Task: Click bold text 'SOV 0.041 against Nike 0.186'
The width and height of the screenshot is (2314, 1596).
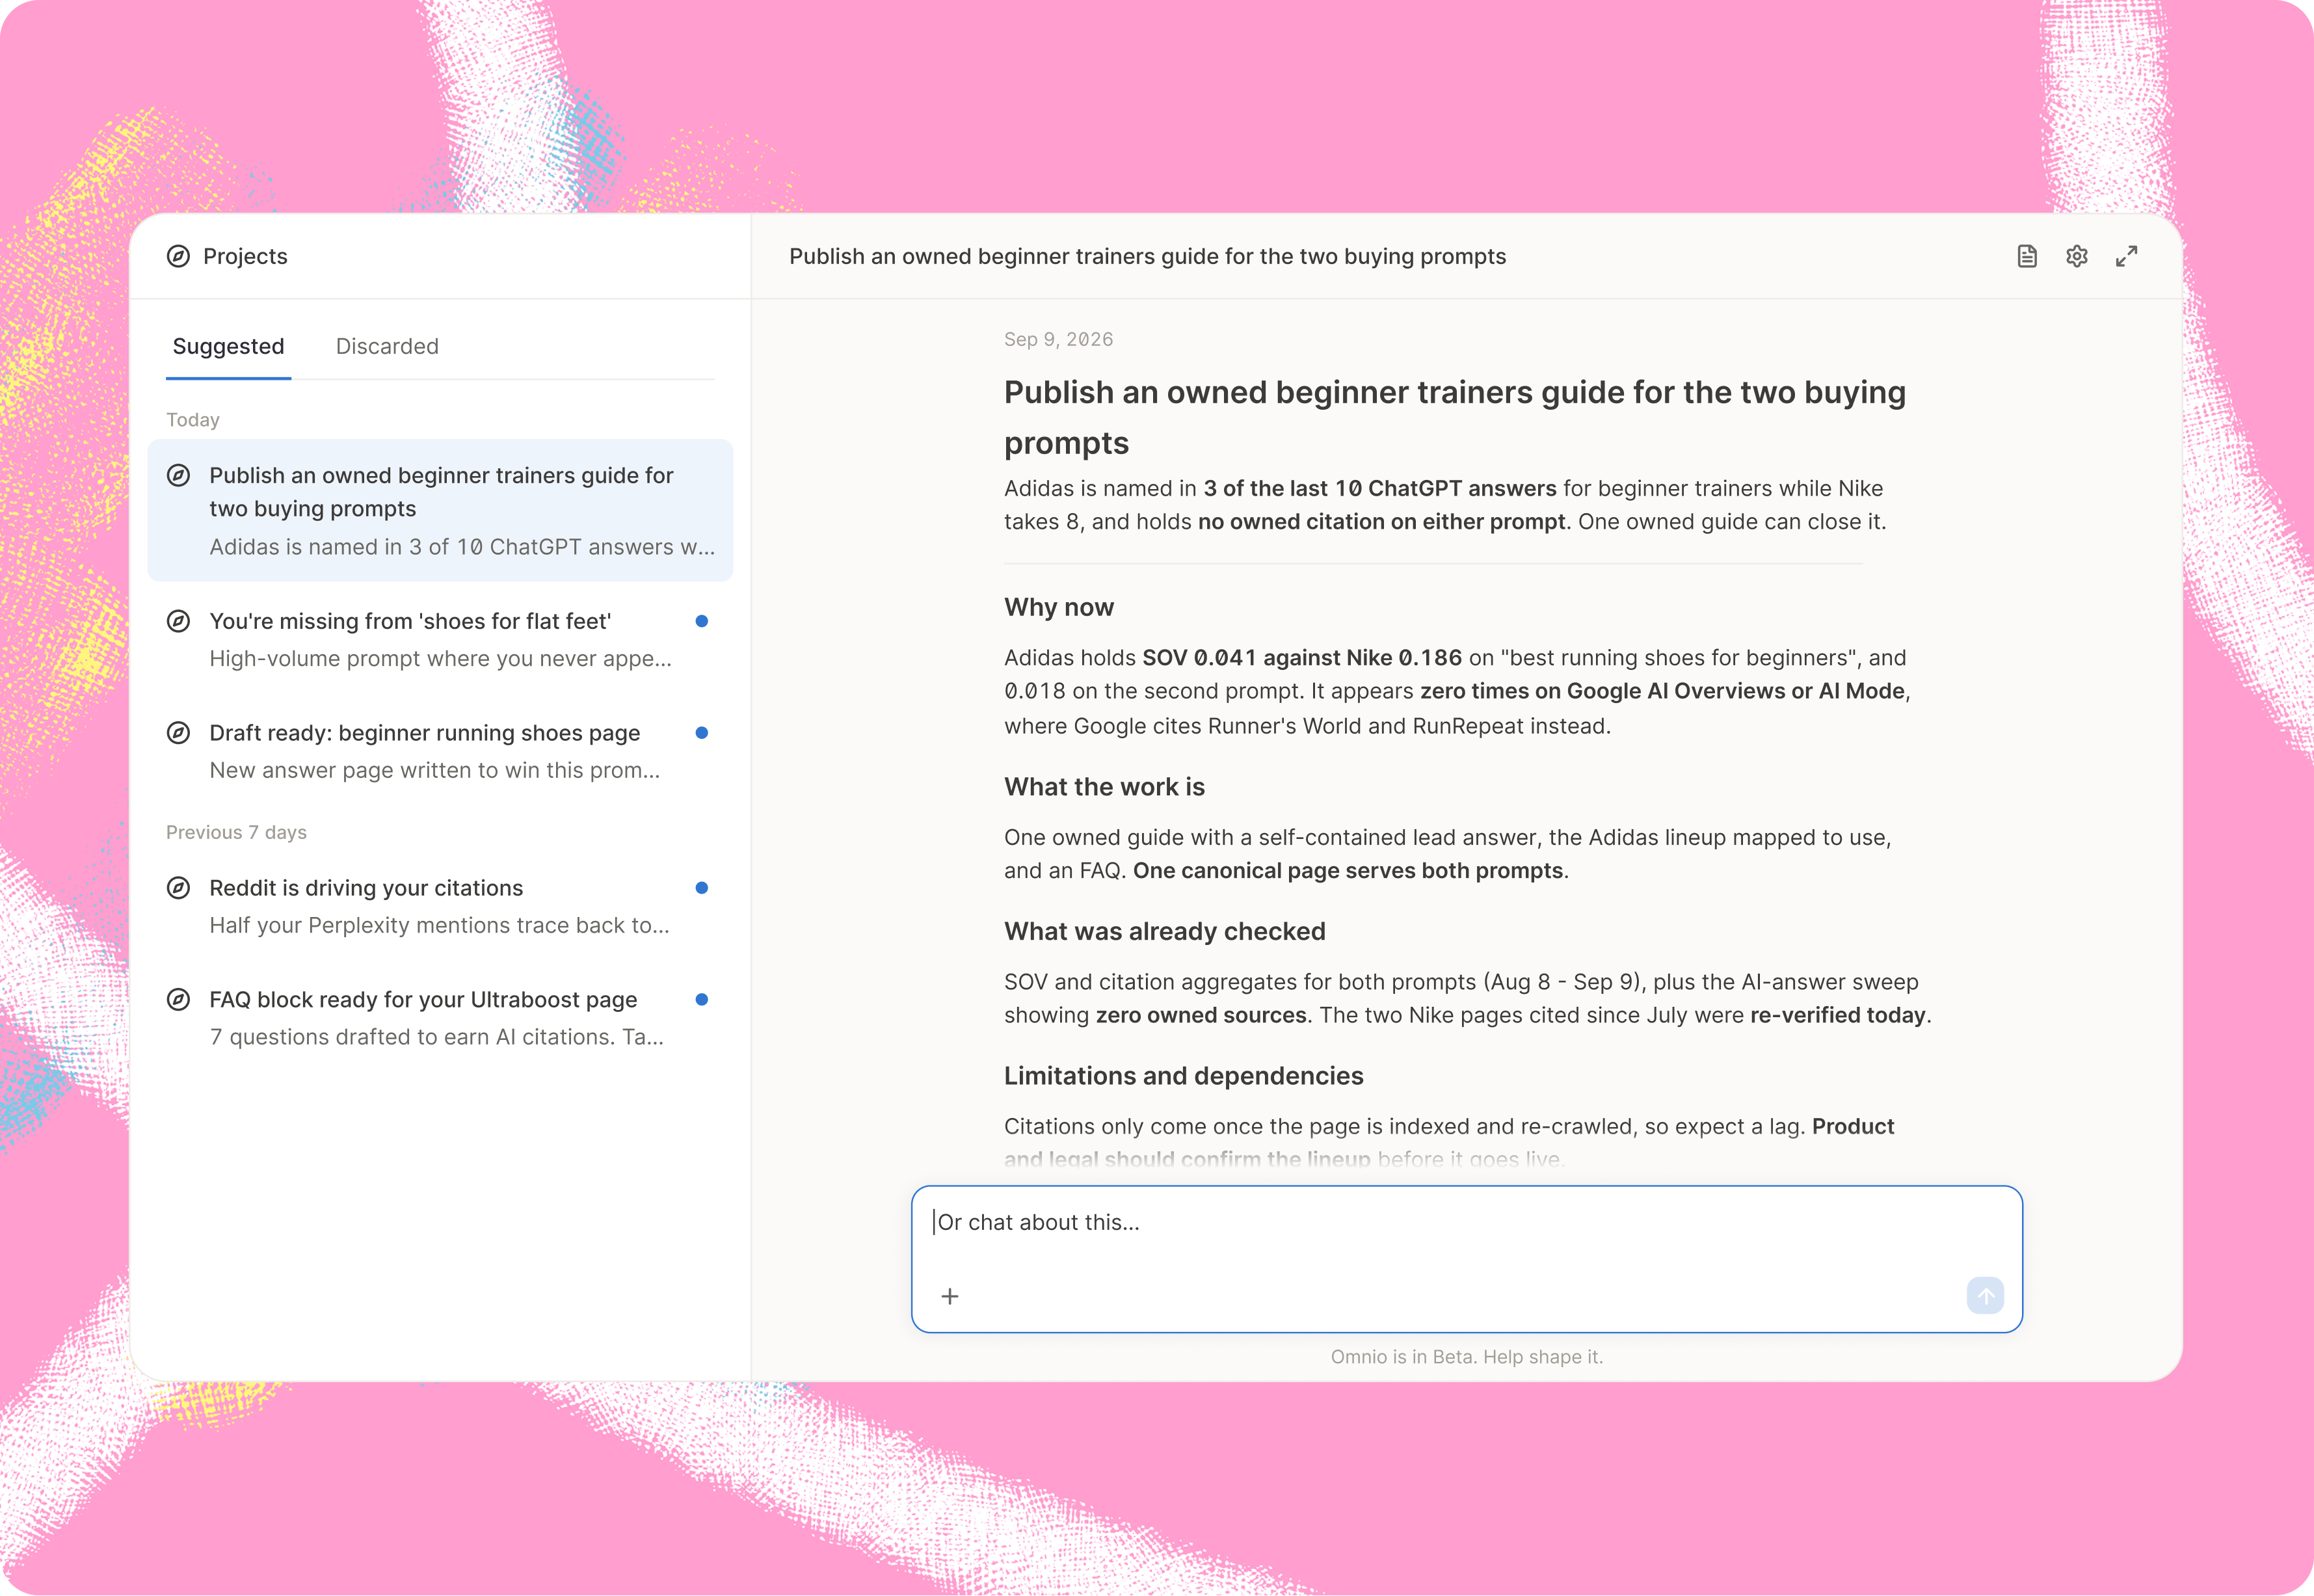Action: coord(1302,658)
